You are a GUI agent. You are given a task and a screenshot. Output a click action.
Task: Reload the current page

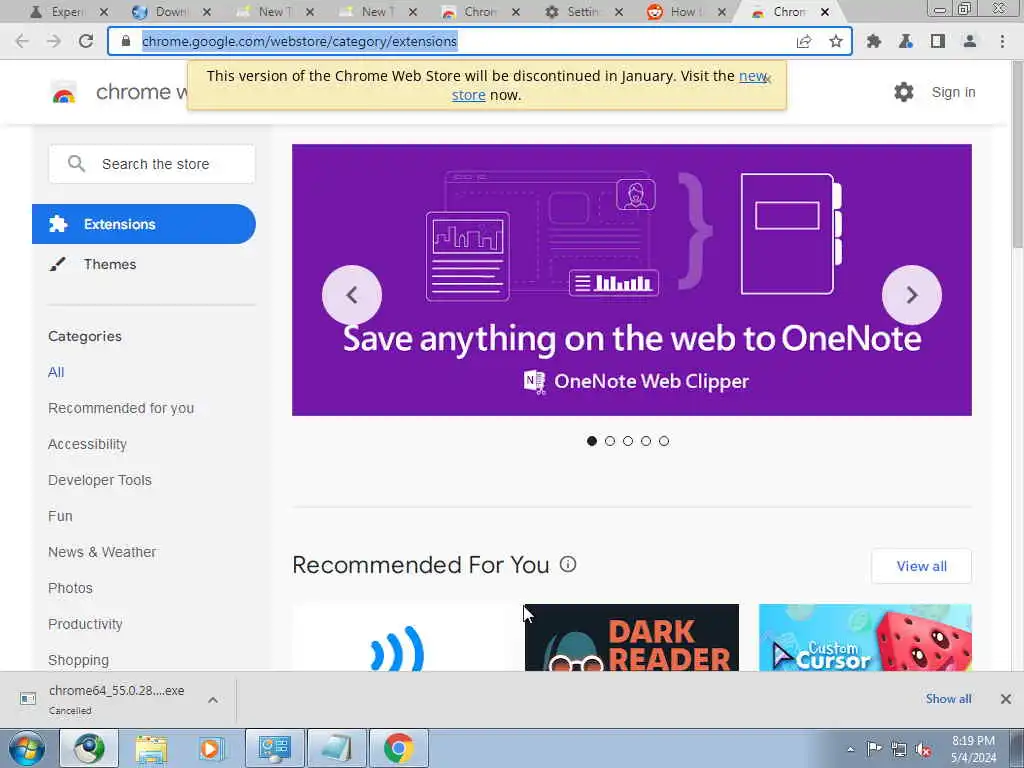click(x=86, y=41)
